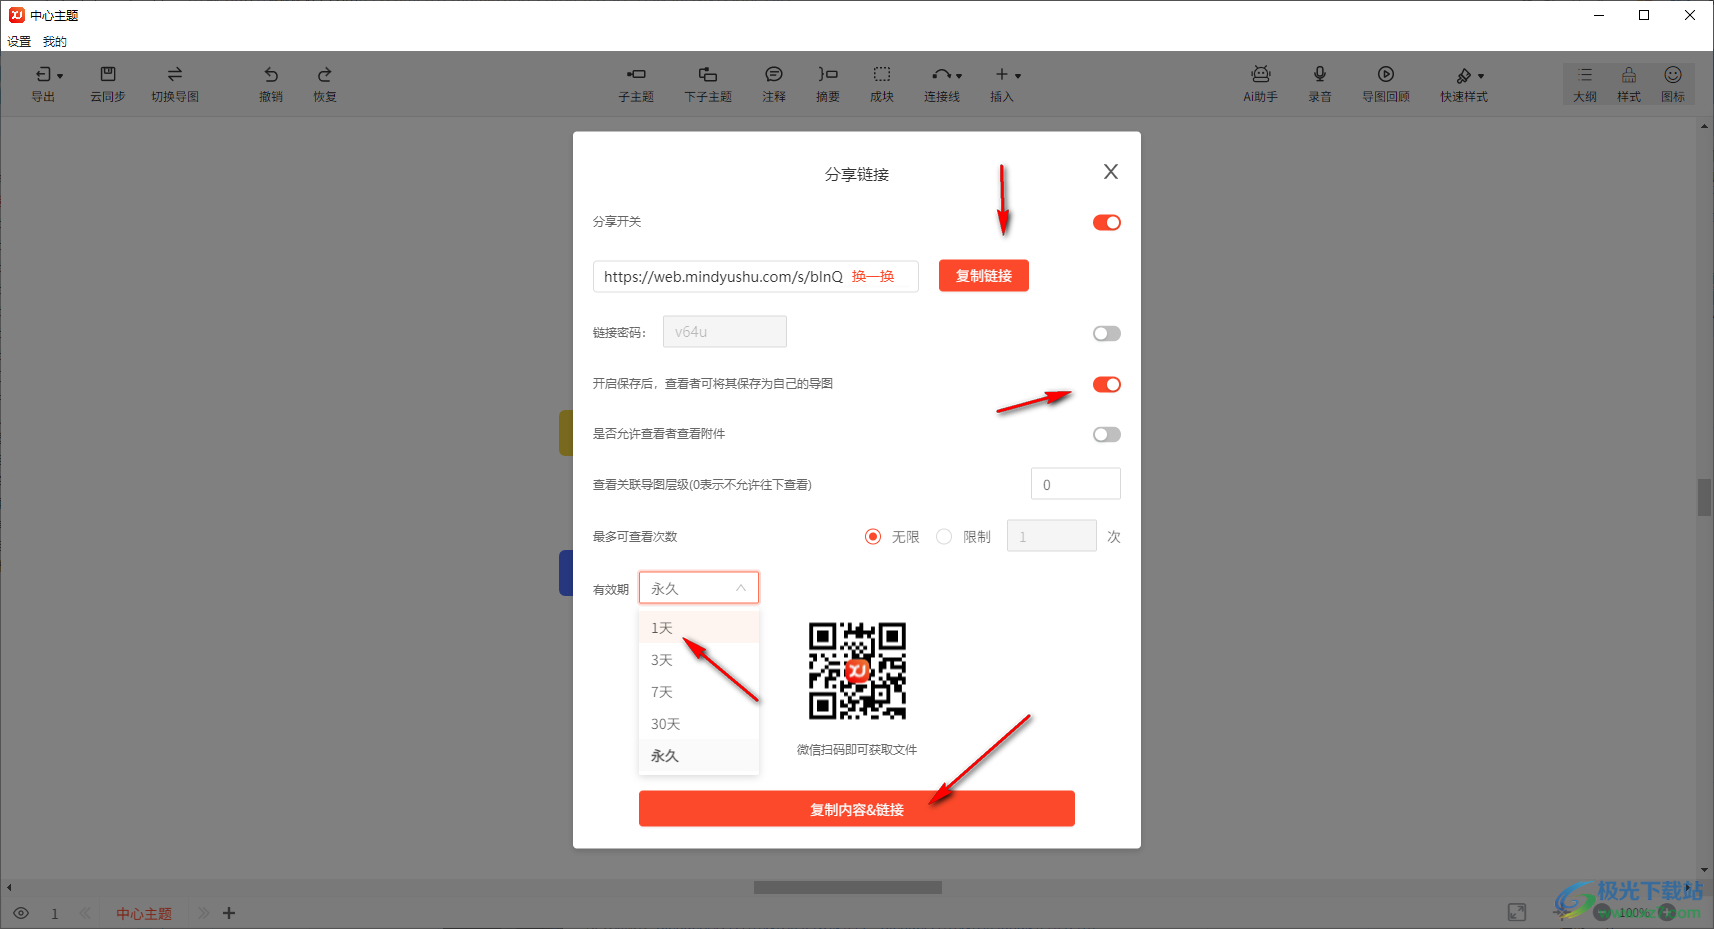Open the 大纲 outline panel
1714x929 pixels.
(x=1585, y=84)
